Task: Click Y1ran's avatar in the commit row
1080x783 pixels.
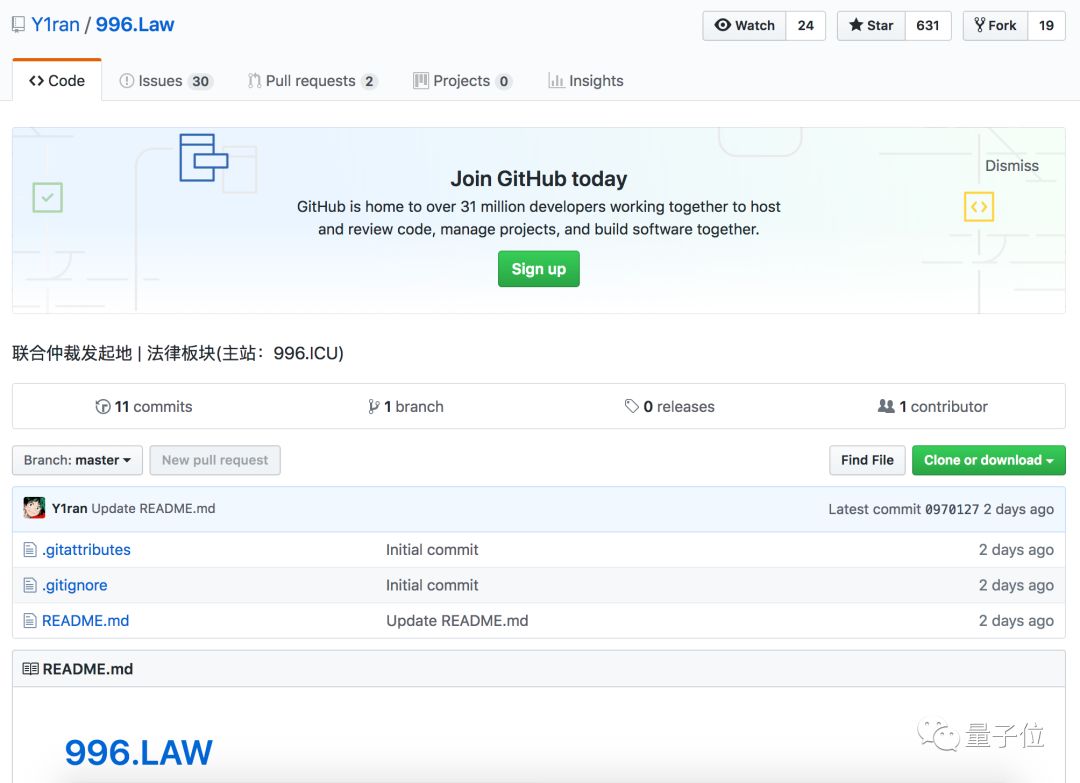Action: (34, 508)
